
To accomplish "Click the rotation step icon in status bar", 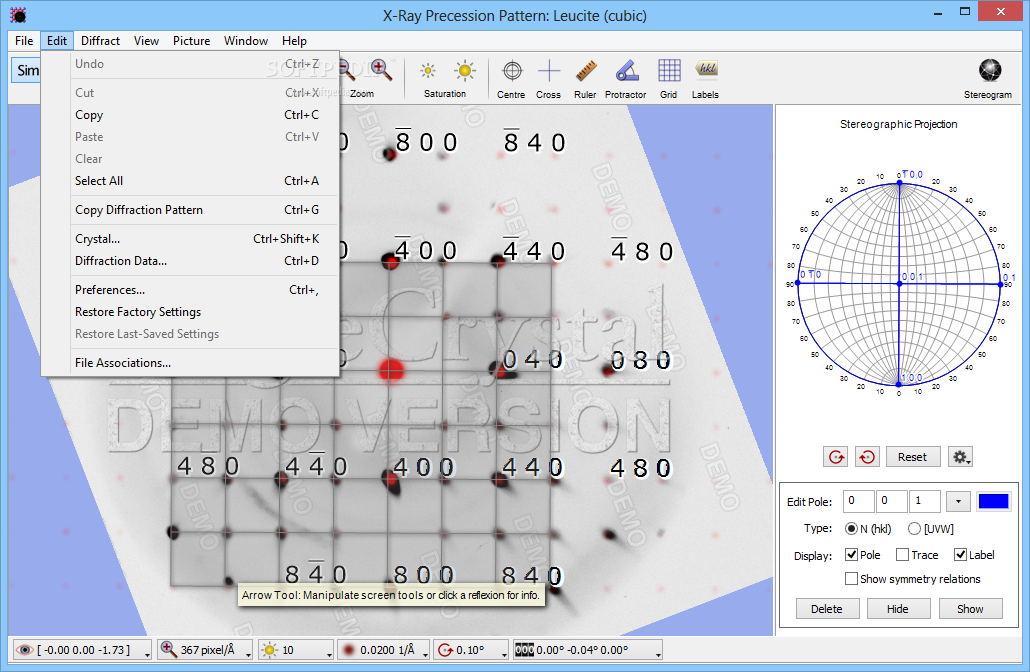I will (445, 650).
